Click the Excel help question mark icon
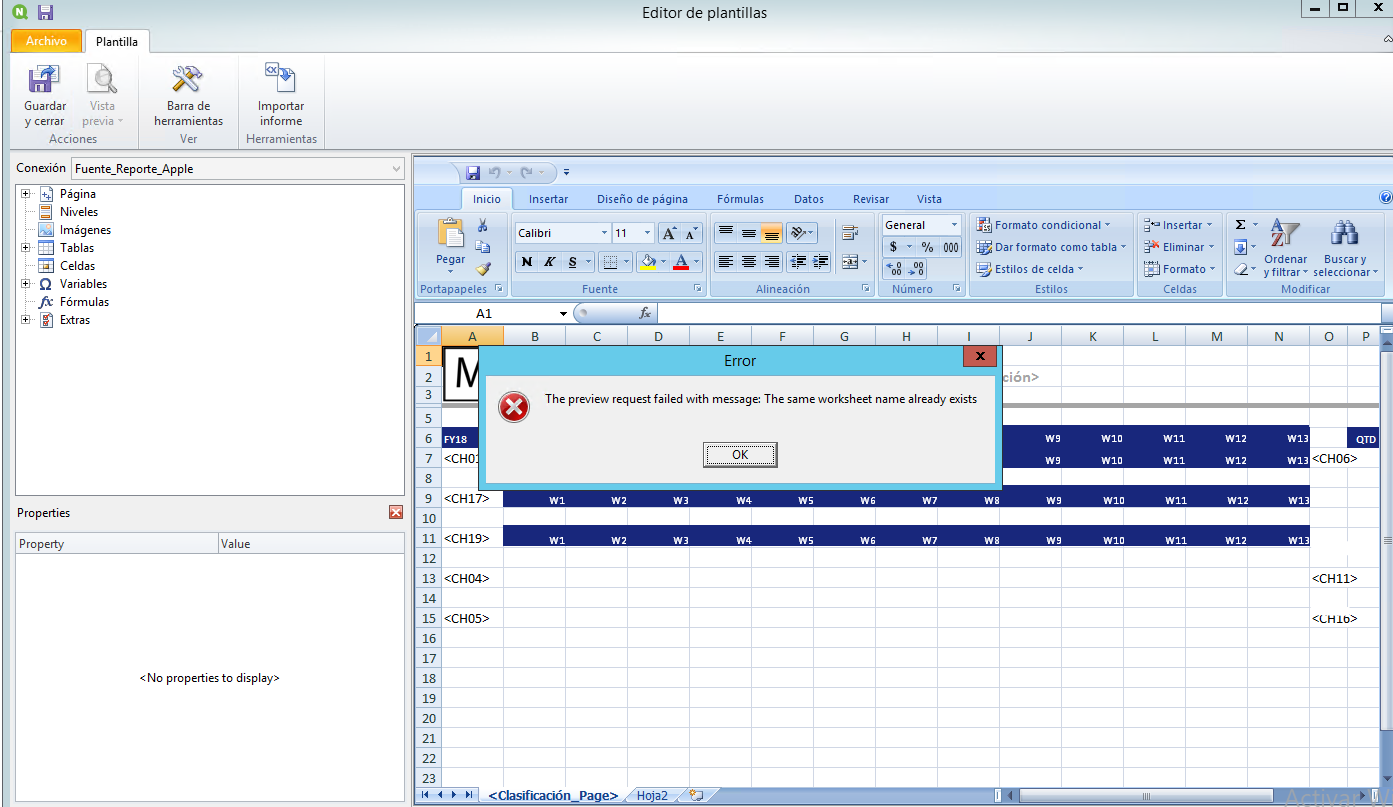 coord(1385,198)
